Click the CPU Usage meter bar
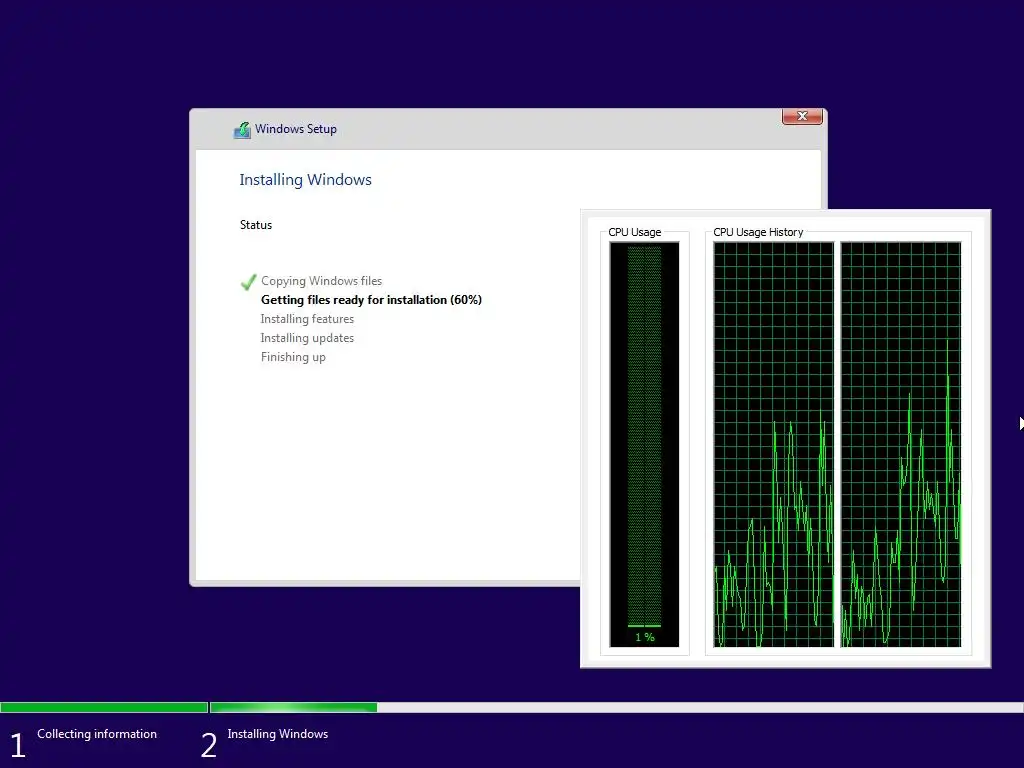This screenshot has width=1024, height=768. click(644, 444)
